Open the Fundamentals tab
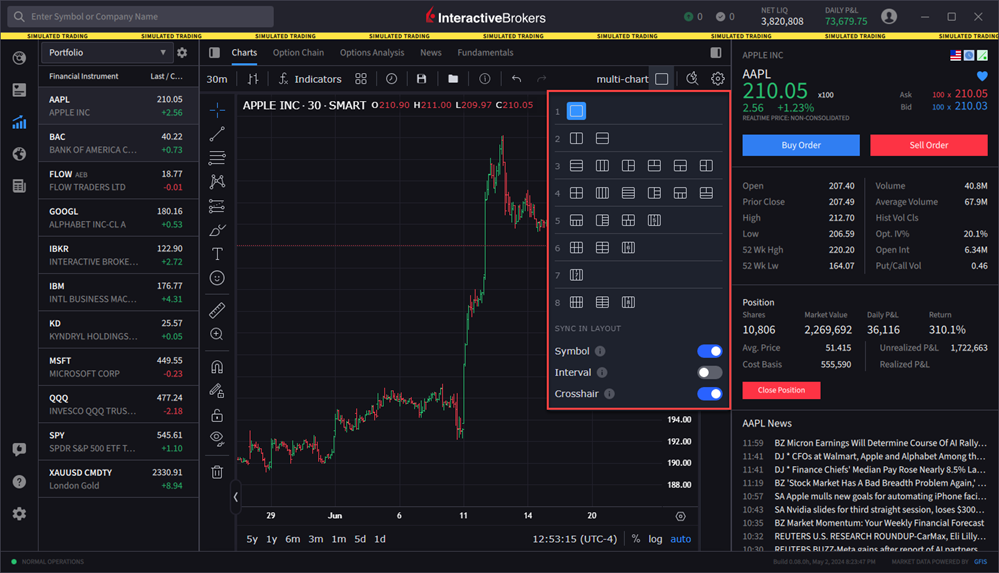Screen dimensions: 999x573 (x=485, y=53)
